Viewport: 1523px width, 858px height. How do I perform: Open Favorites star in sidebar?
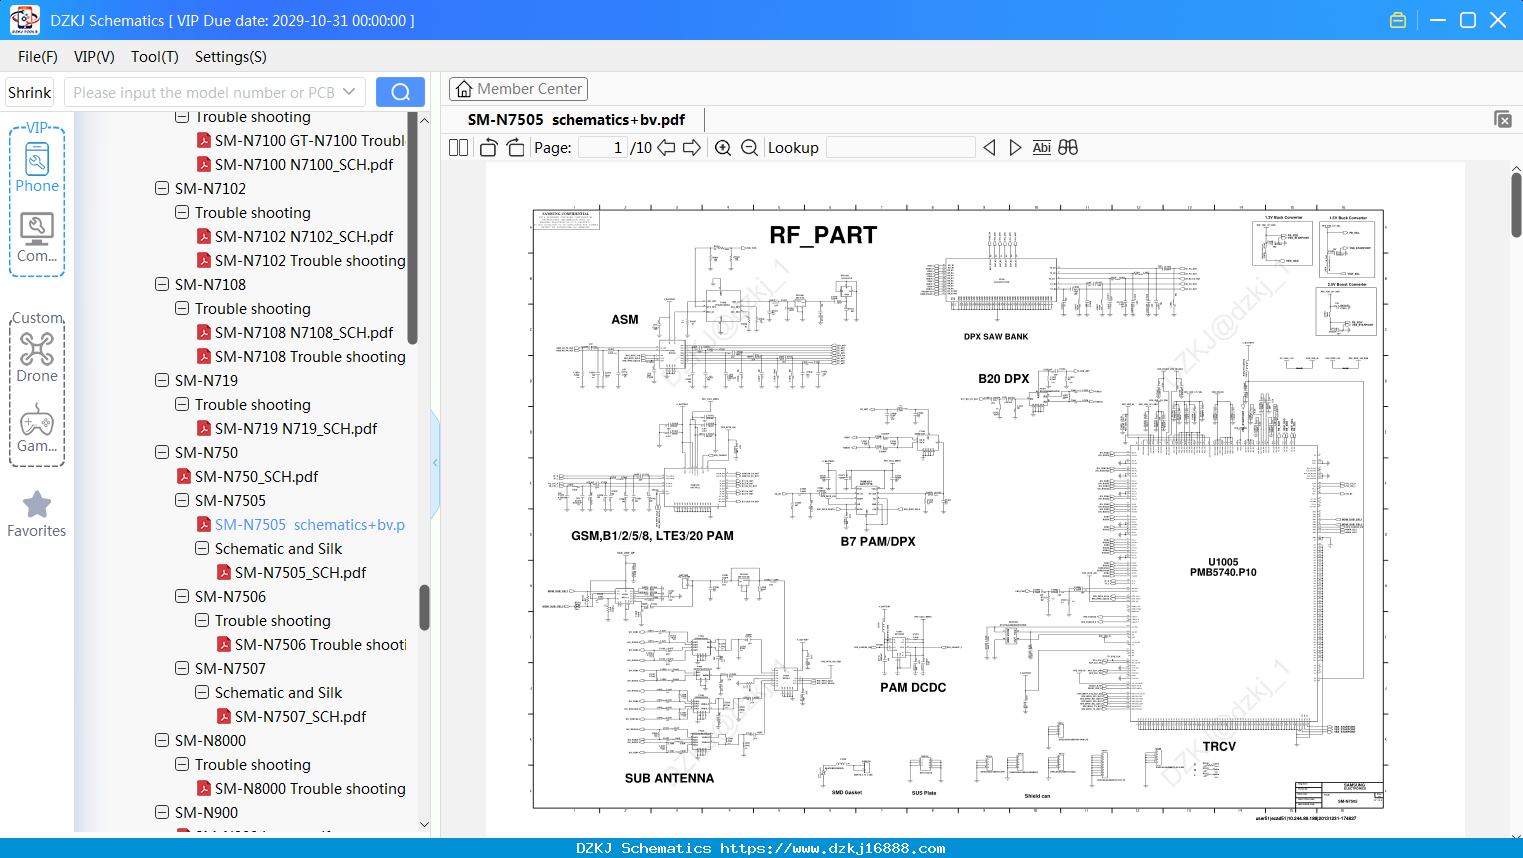pos(37,515)
